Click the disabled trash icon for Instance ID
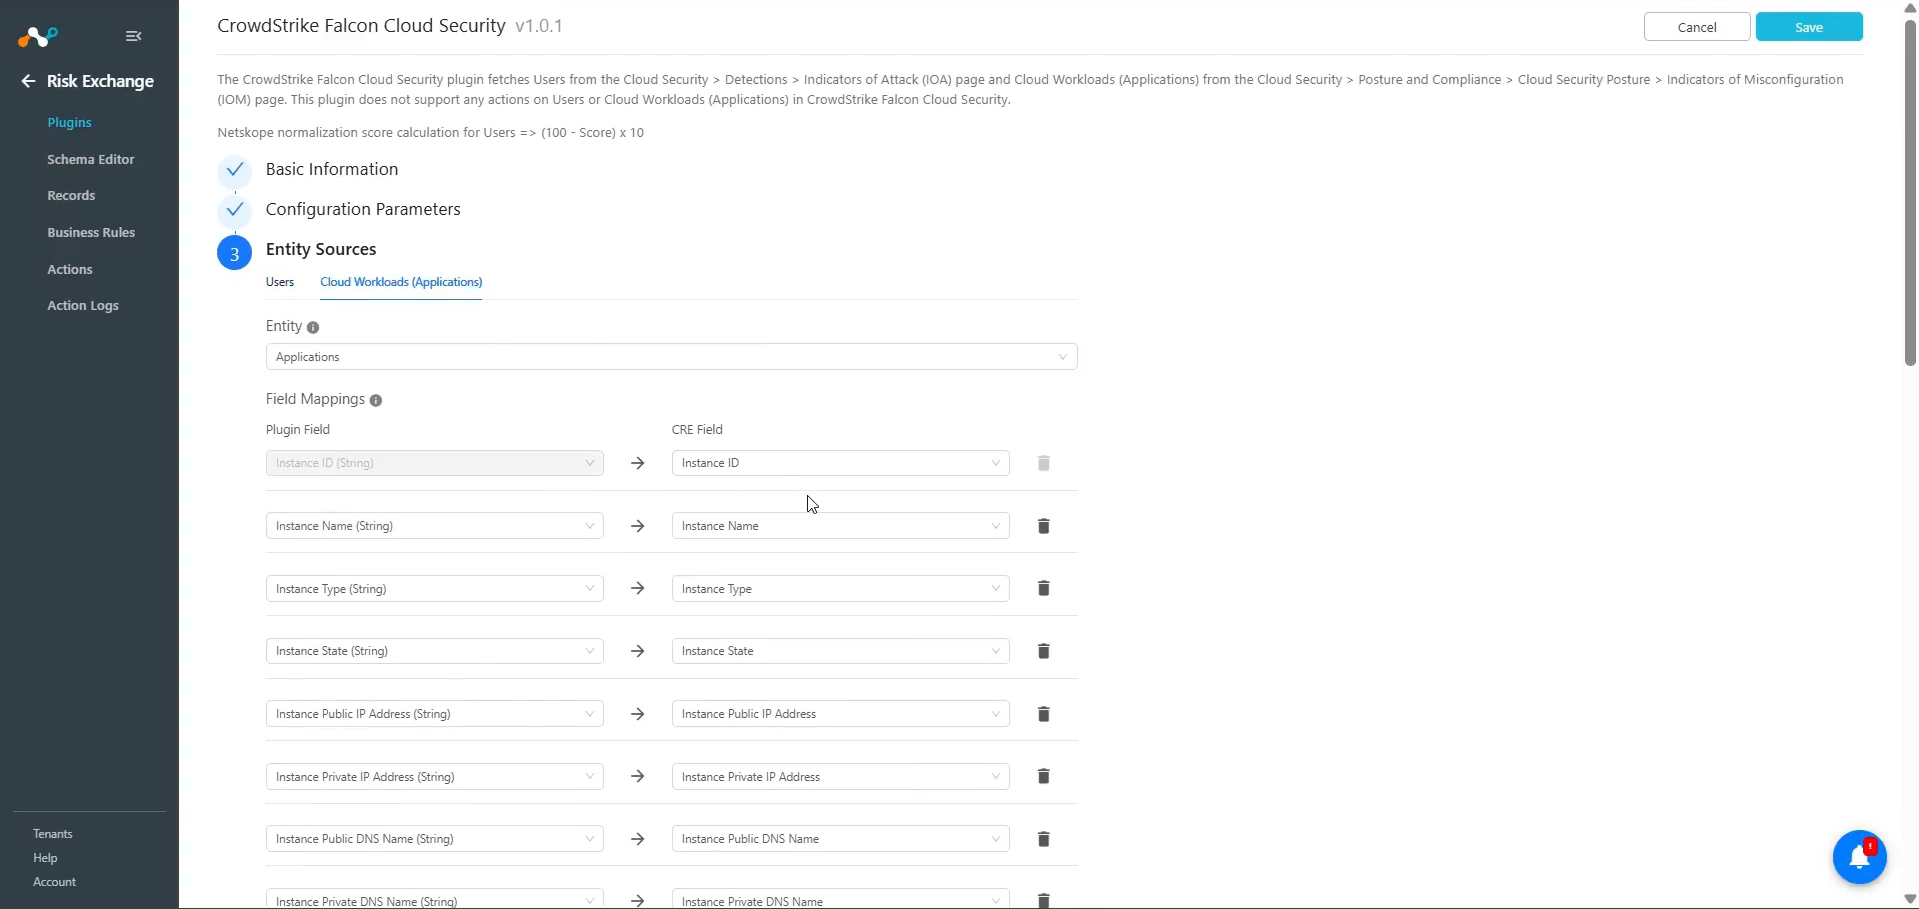The height and width of the screenshot is (909, 1919). pos(1043,463)
